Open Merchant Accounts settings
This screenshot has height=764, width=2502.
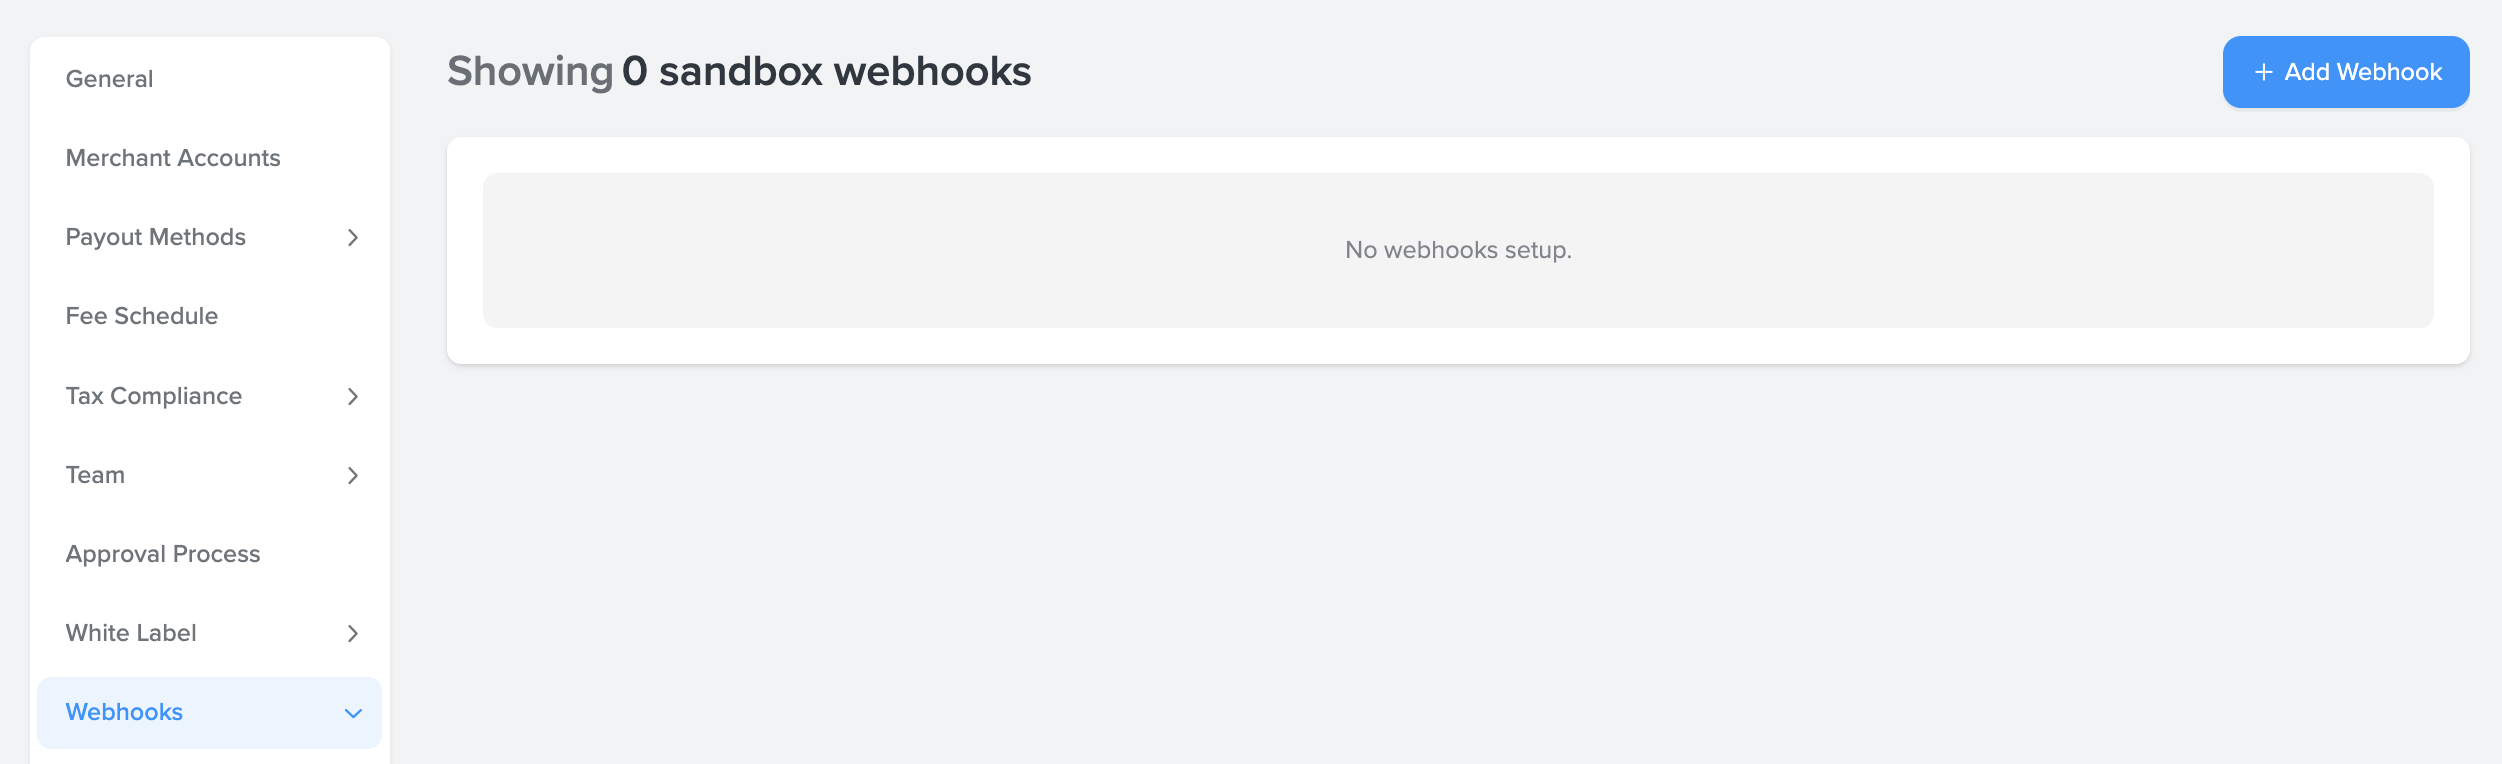point(172,158)
